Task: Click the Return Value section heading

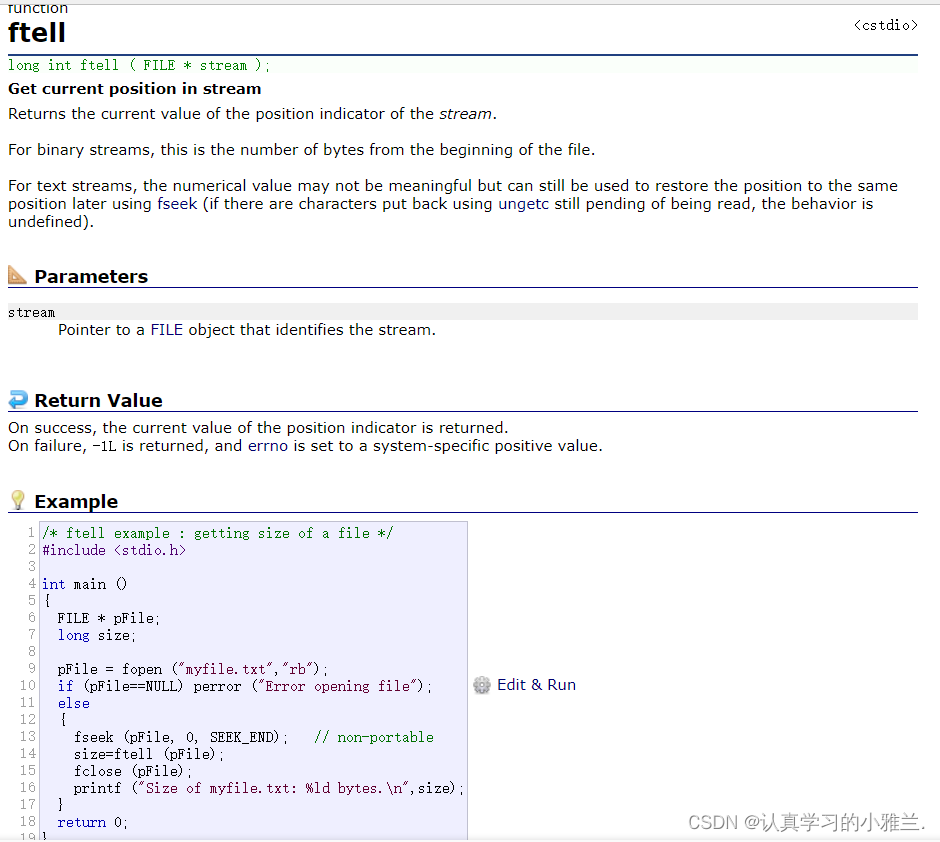Action: pos(98,401)
